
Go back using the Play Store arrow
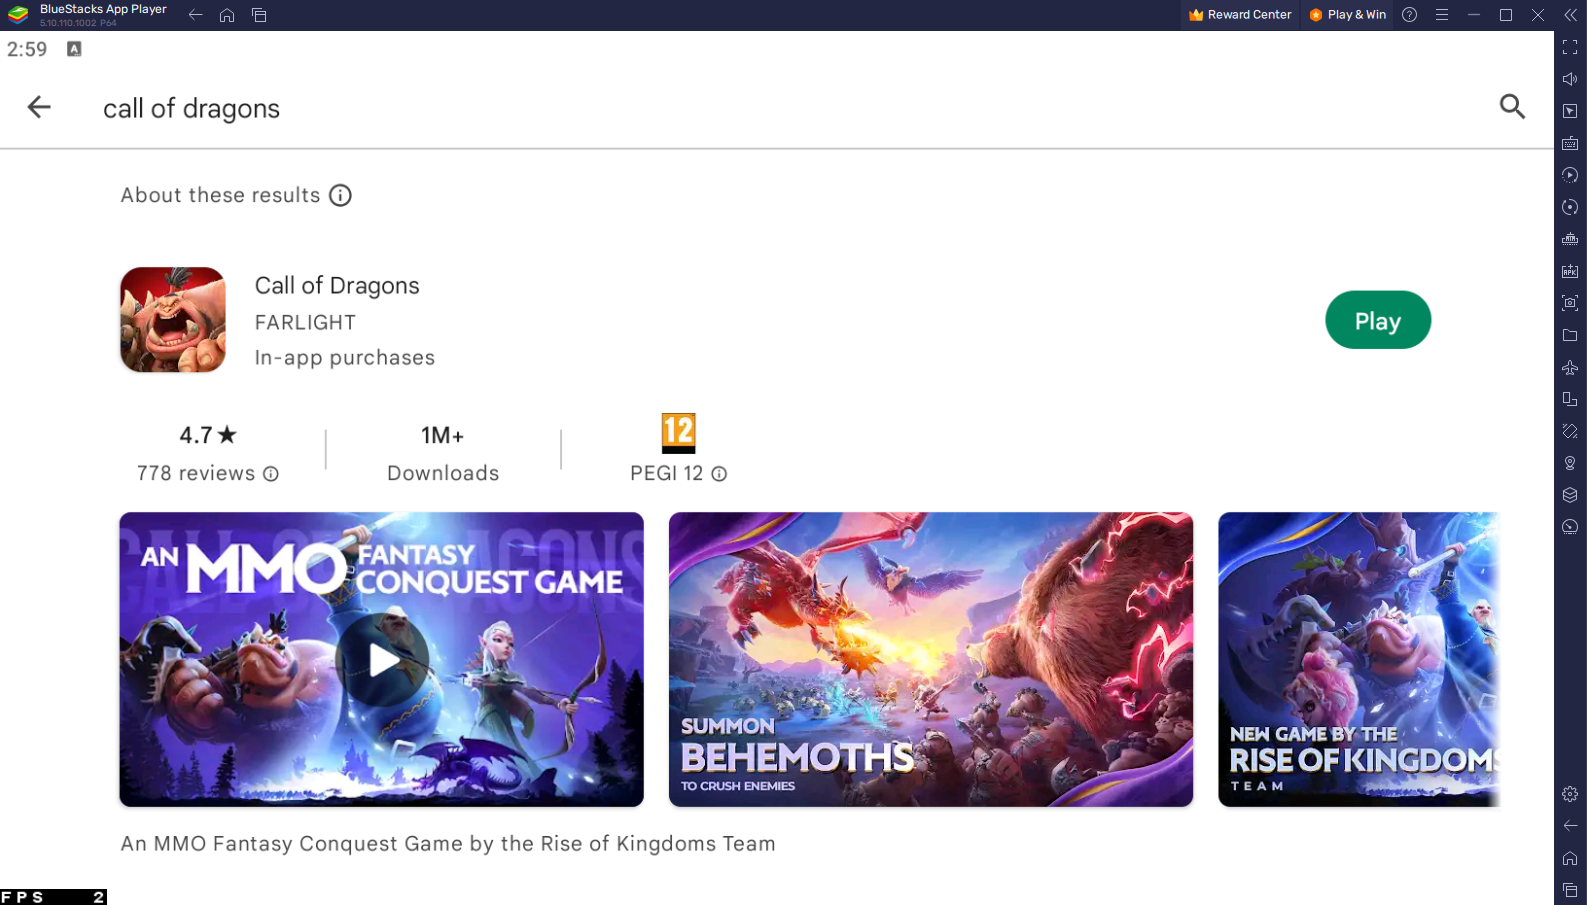point(39,107)
